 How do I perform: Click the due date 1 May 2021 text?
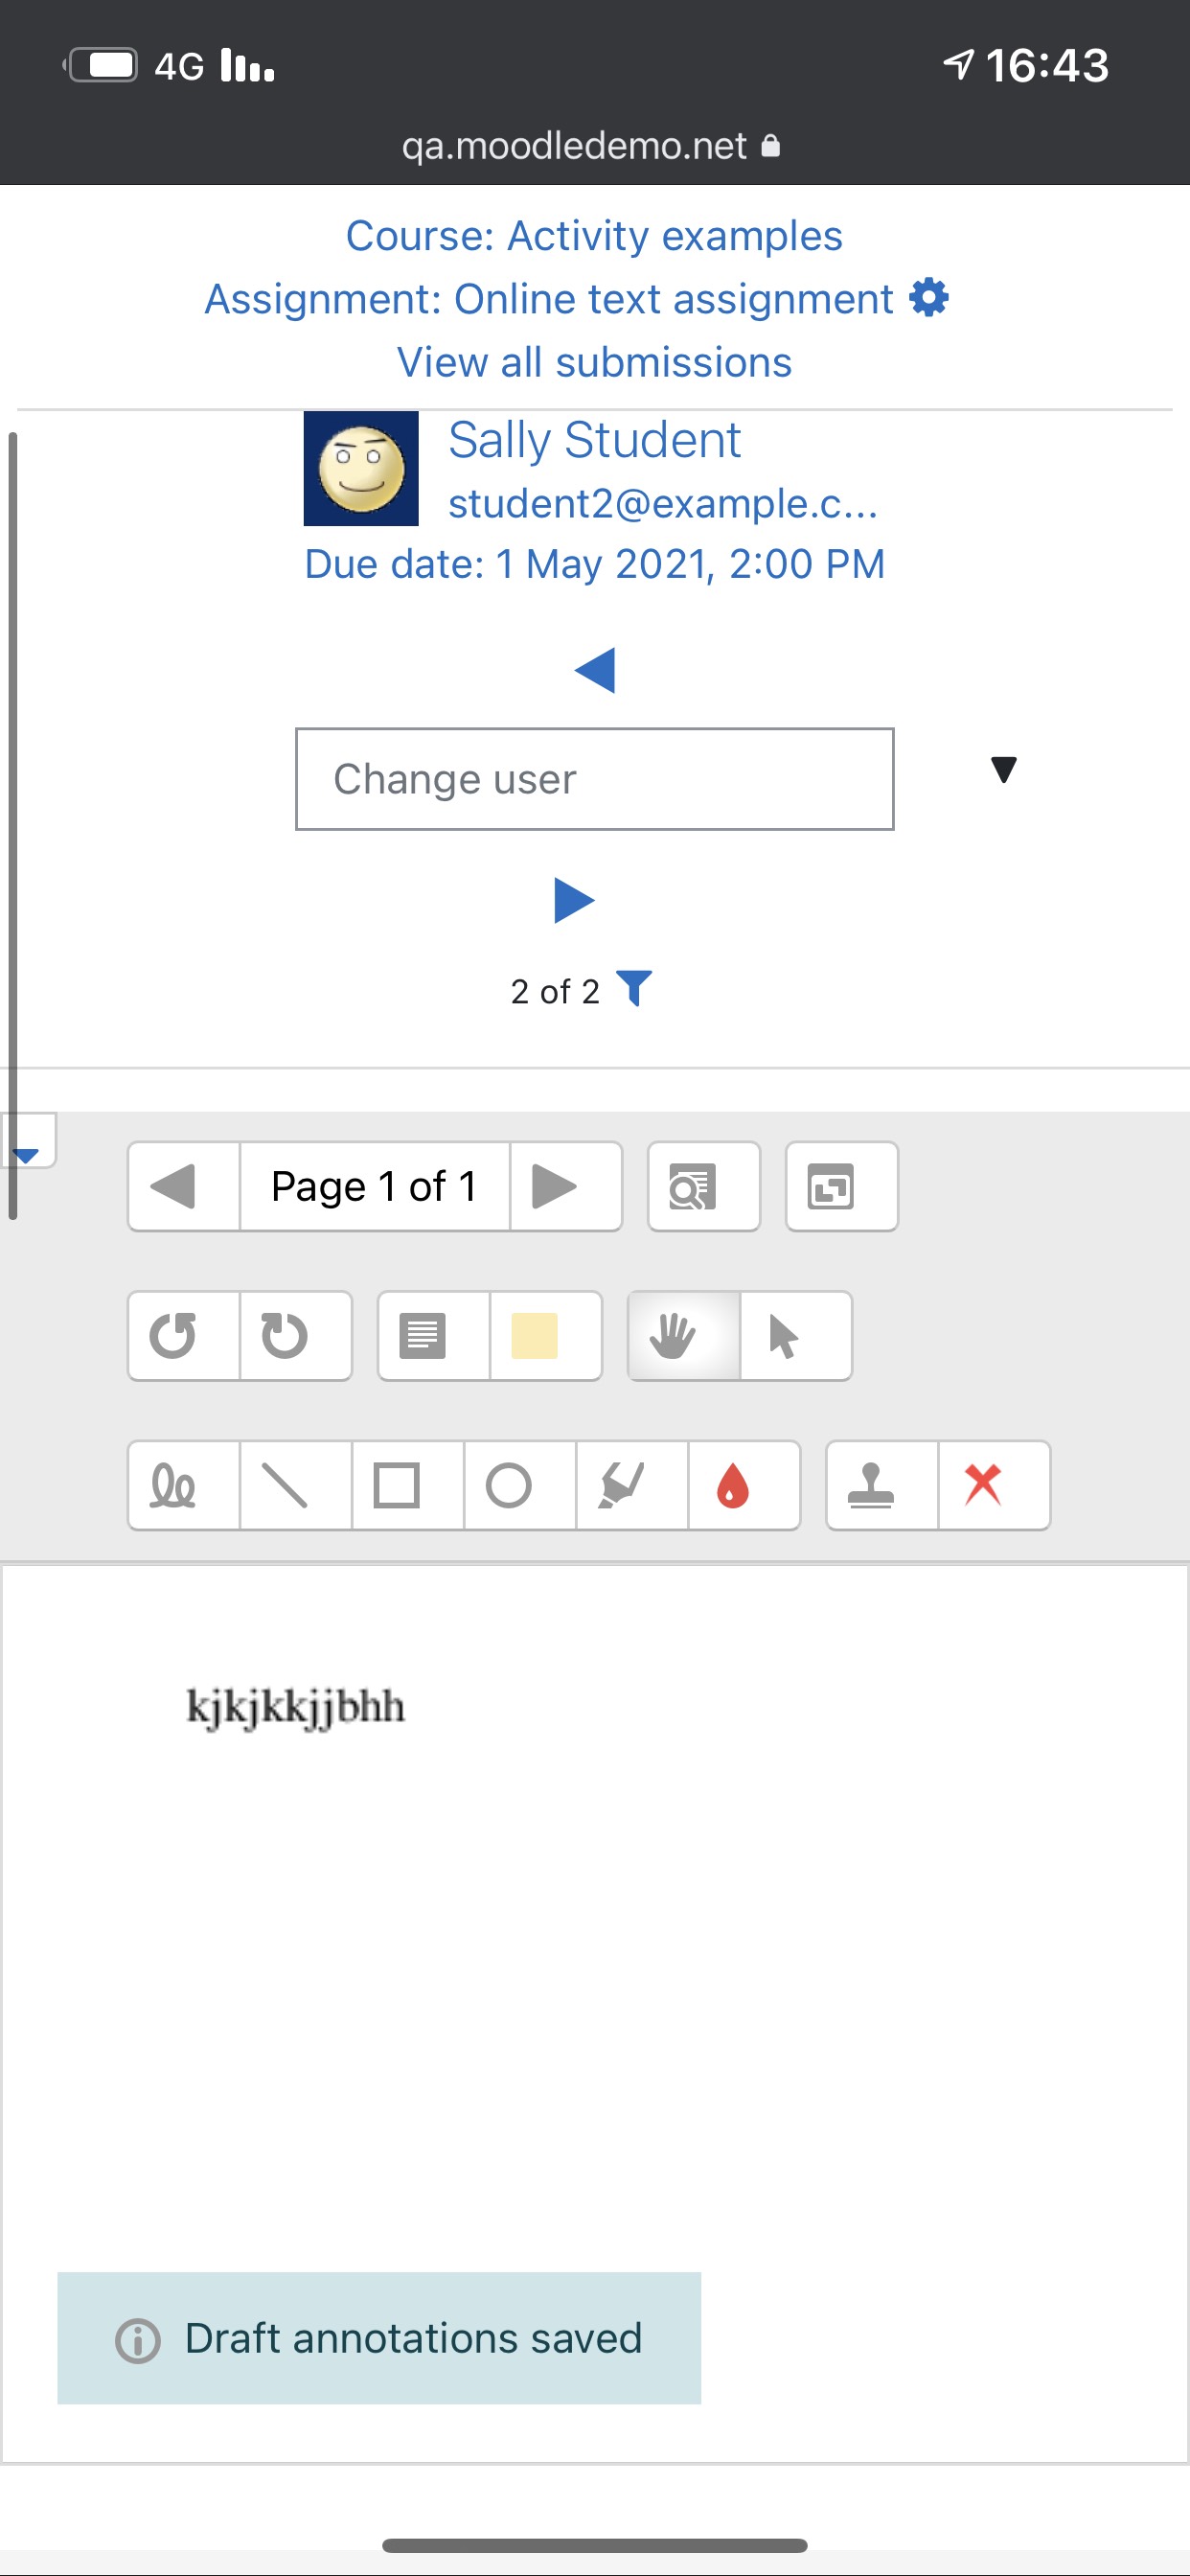click(595, 564)
